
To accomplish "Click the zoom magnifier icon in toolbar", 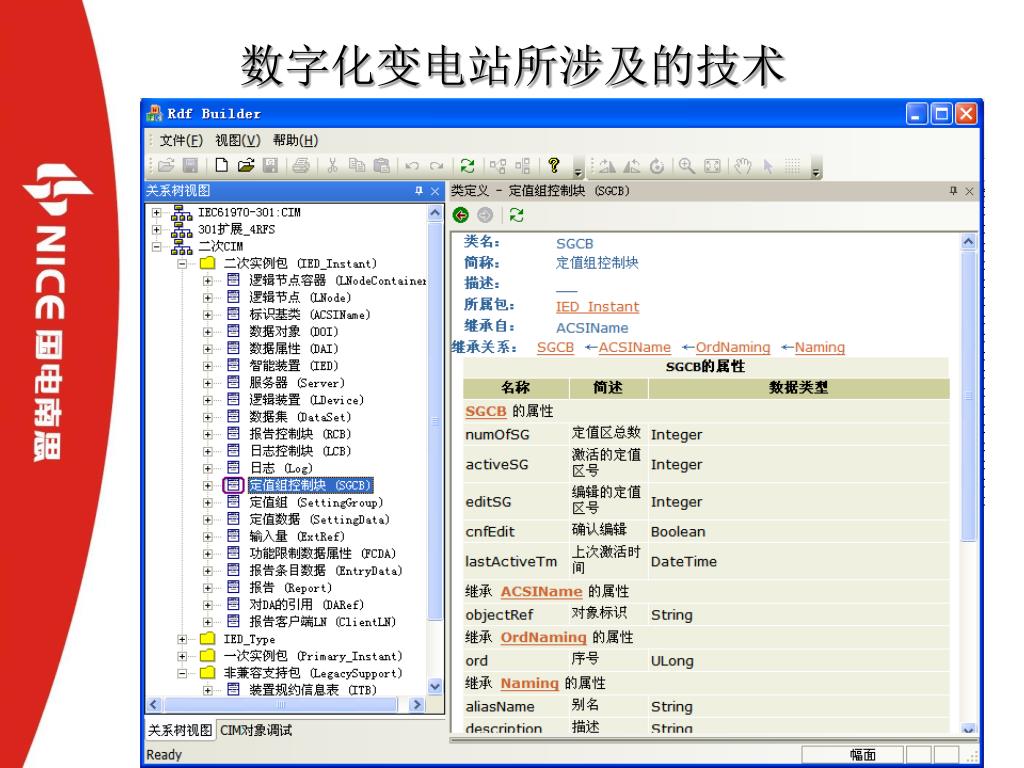I will click(x=686, y=166).
